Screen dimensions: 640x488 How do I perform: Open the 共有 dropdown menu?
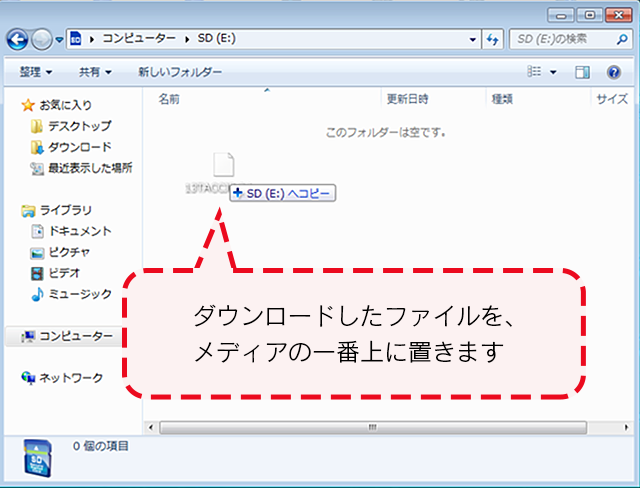(x=95, y=72)
